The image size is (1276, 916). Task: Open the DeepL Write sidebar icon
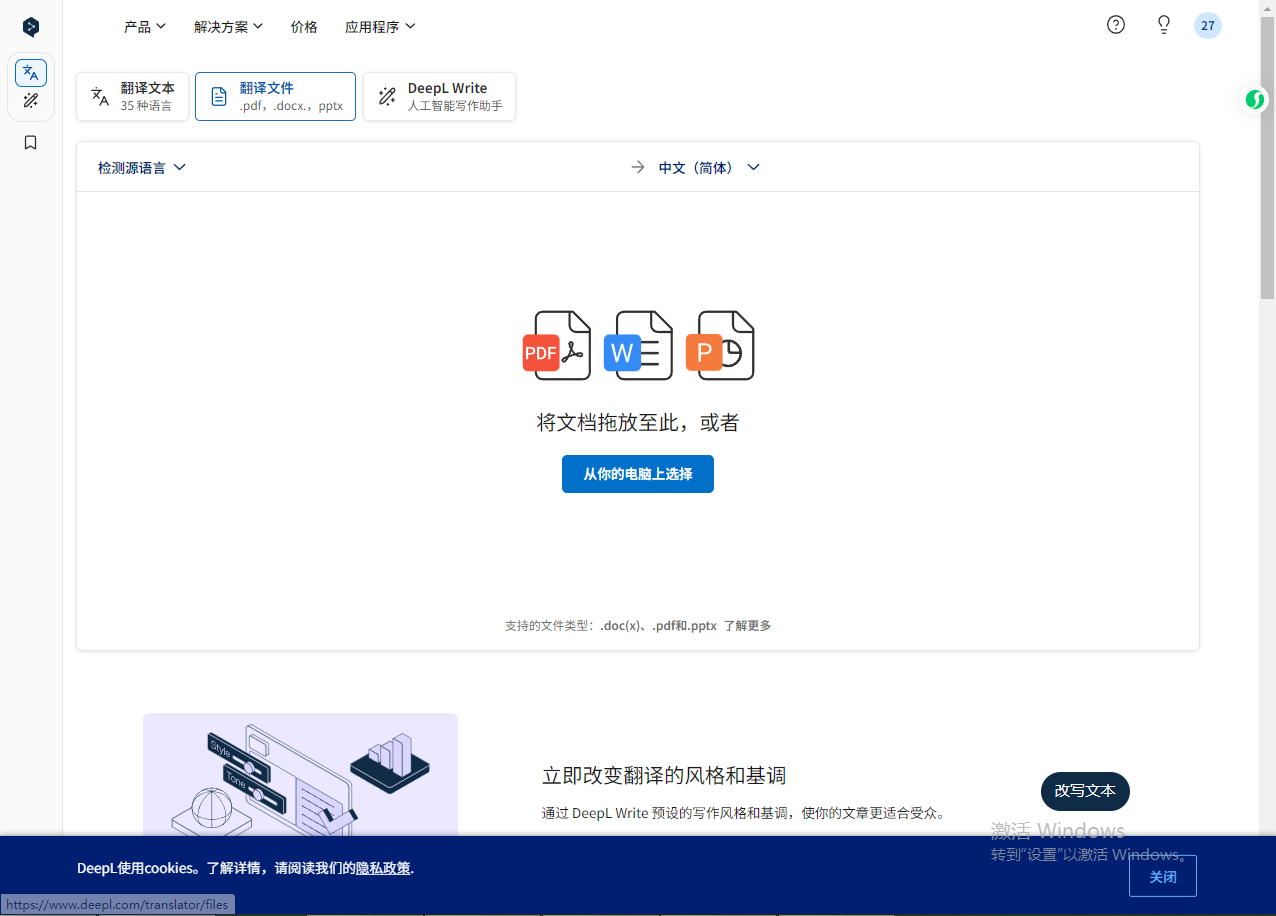pyautogui.click(x=31, y=101)
